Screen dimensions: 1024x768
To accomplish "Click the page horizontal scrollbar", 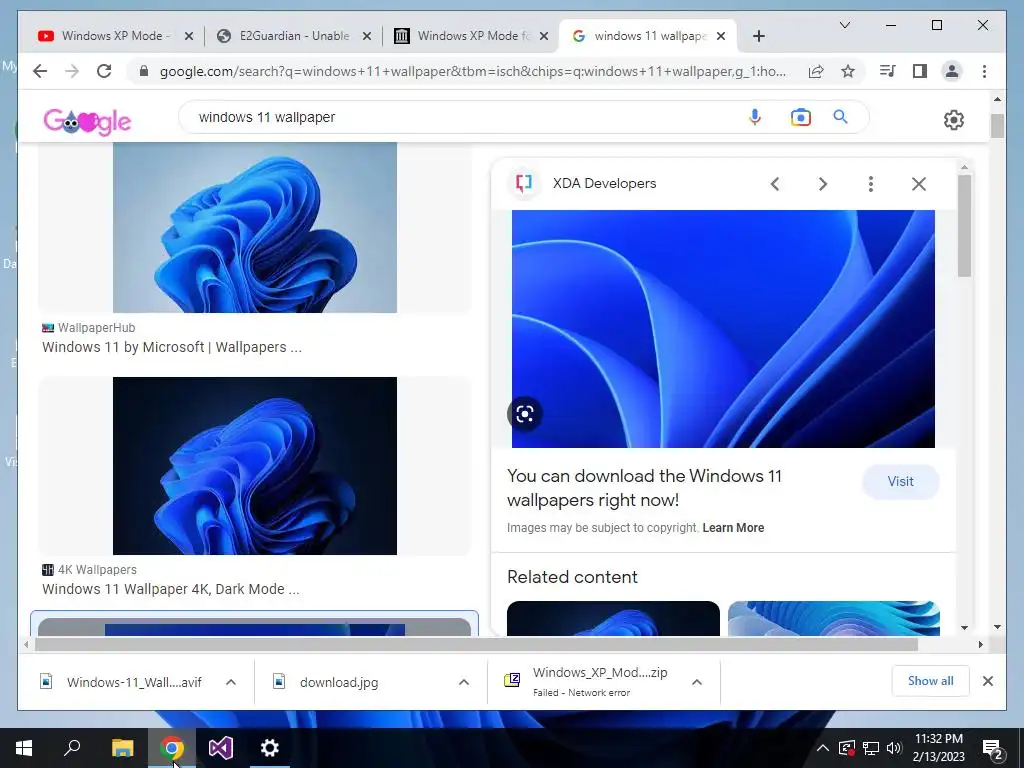I will click(x=477, y=645).
